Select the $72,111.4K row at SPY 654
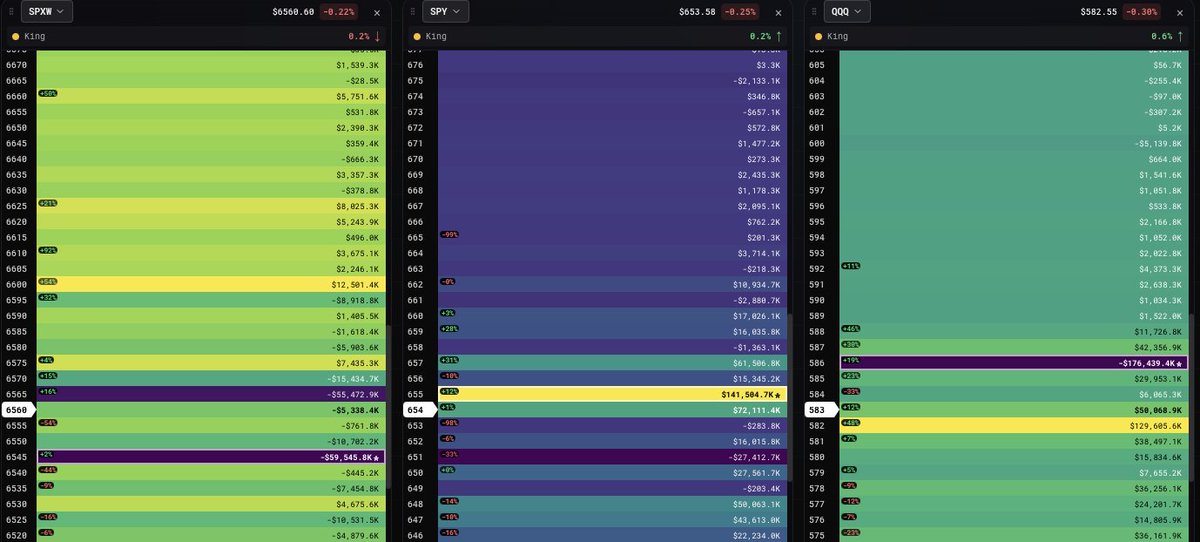 [612, 410]
